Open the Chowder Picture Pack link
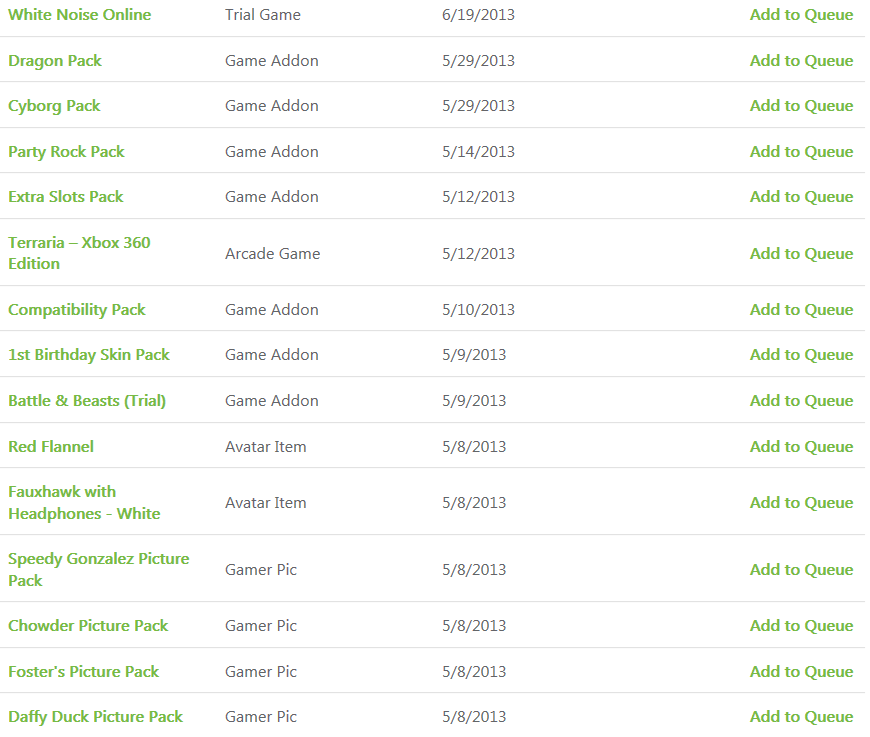This screenshot has height=737, width=870. pos(88,626)
